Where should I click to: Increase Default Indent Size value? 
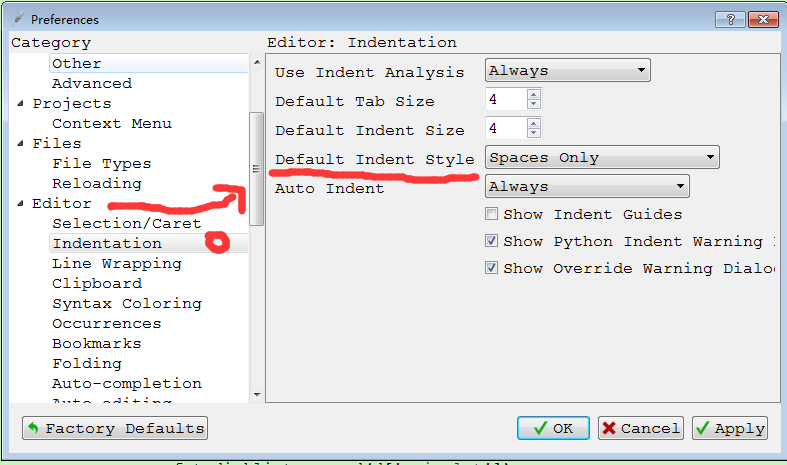534,123
